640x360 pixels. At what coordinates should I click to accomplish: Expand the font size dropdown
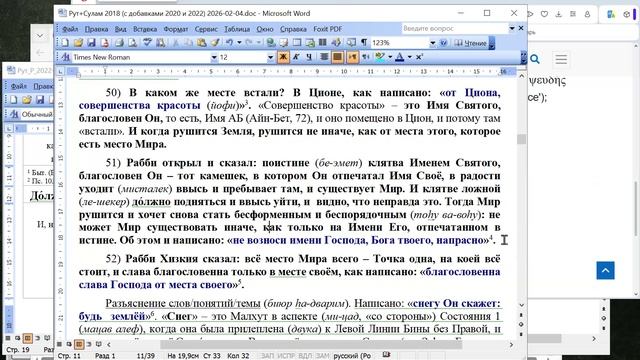270,58
